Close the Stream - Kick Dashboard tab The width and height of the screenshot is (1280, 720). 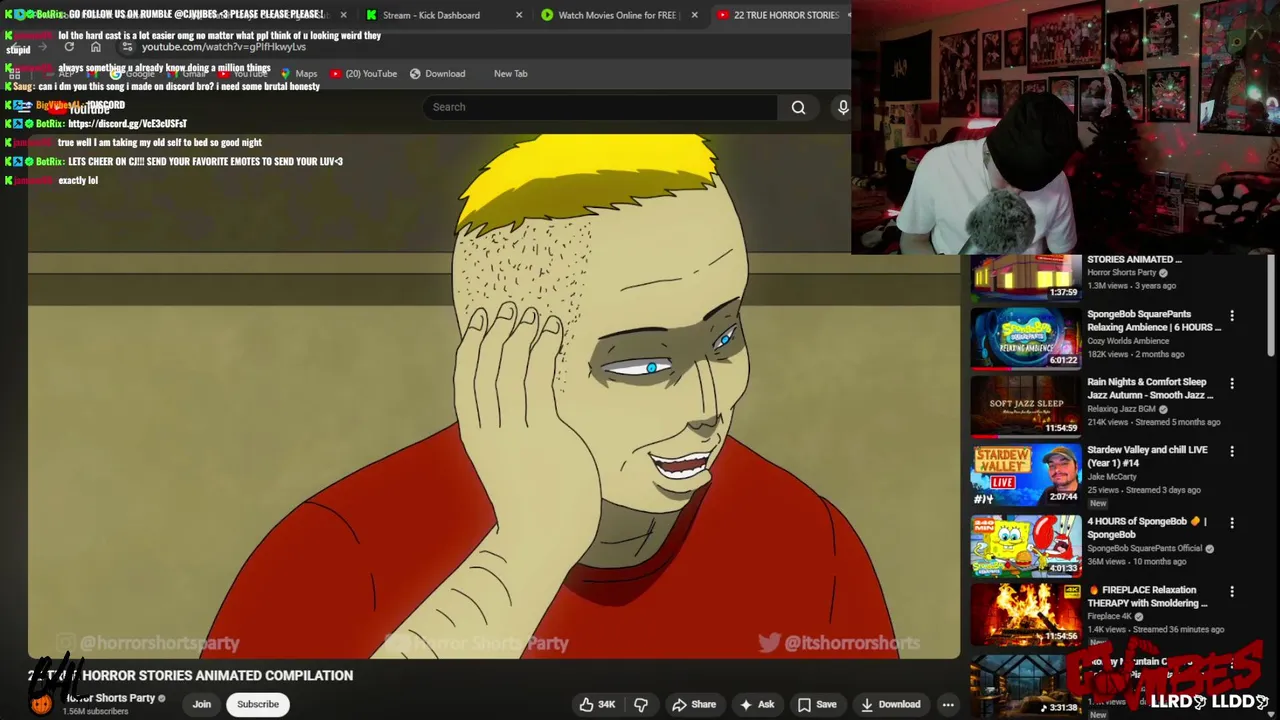(x=519, y=15)
